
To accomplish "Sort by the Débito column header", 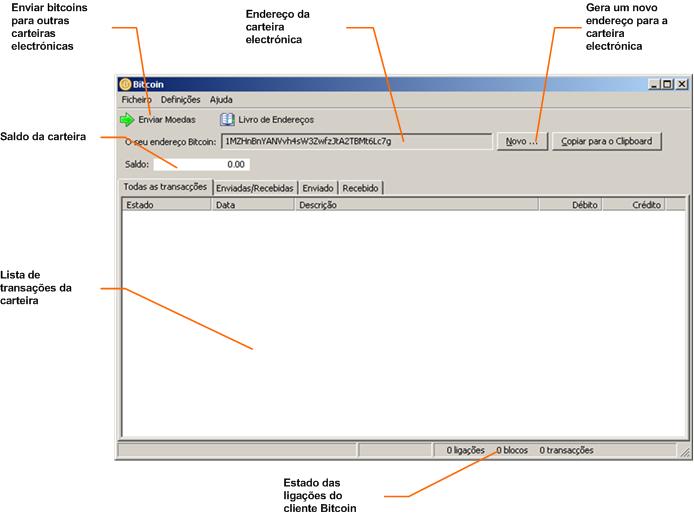I will [x=570, y=205].
